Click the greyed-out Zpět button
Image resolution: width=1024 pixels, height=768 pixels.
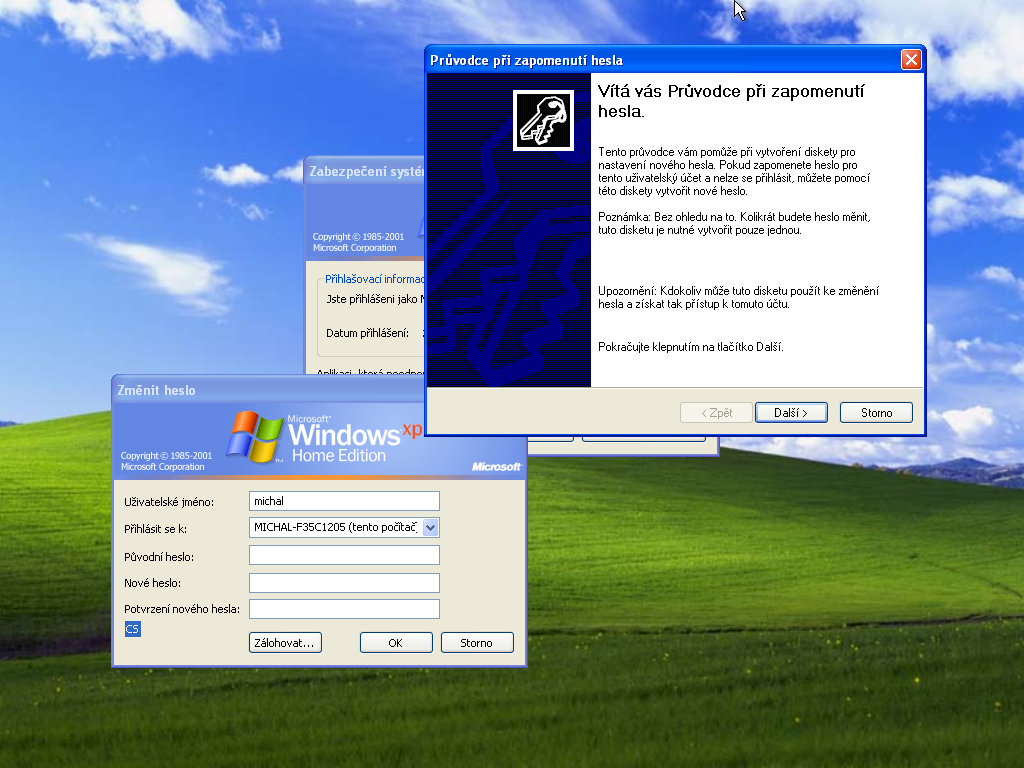pyautogui.click(x=716, y=413)
